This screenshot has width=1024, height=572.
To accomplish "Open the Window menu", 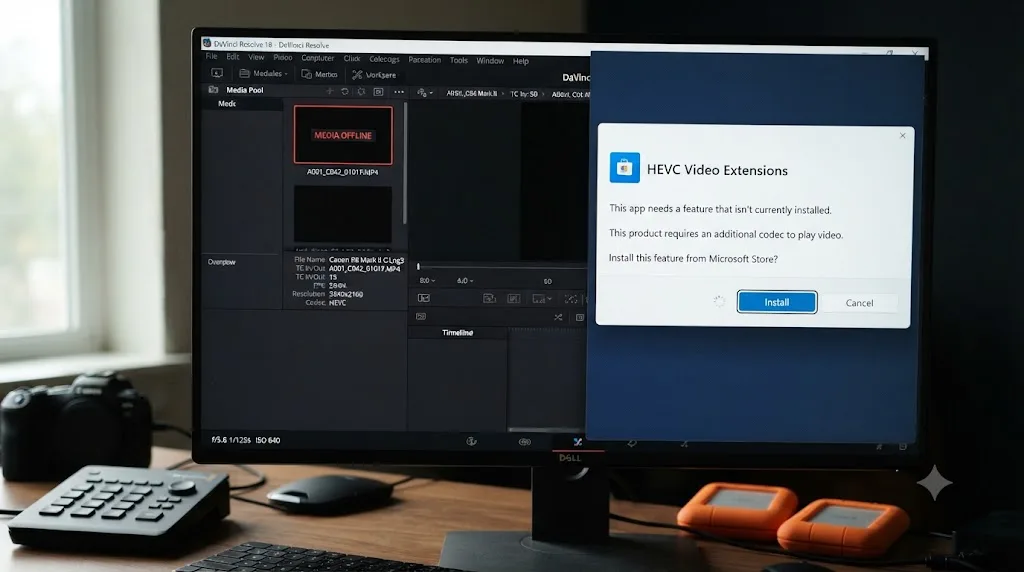I will point(490,61).
